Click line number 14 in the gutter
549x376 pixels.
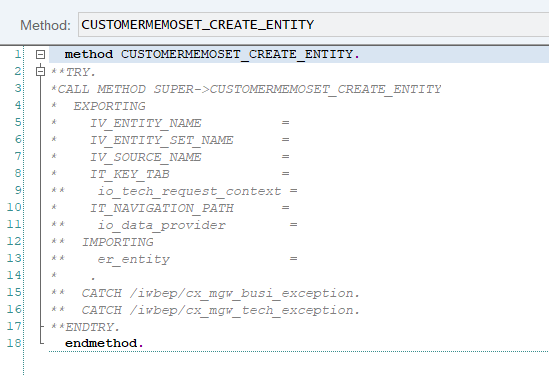pos(14,275)
